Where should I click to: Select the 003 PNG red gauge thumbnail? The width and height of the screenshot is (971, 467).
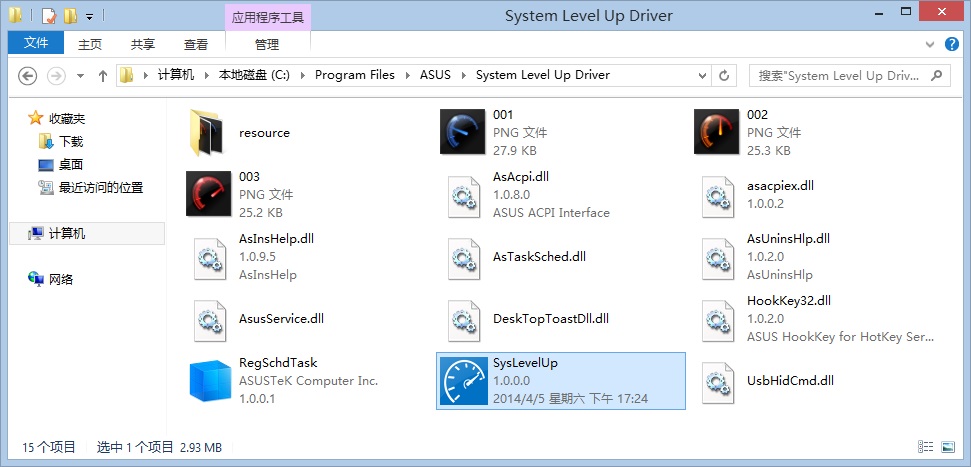click(x=208, y=193)
